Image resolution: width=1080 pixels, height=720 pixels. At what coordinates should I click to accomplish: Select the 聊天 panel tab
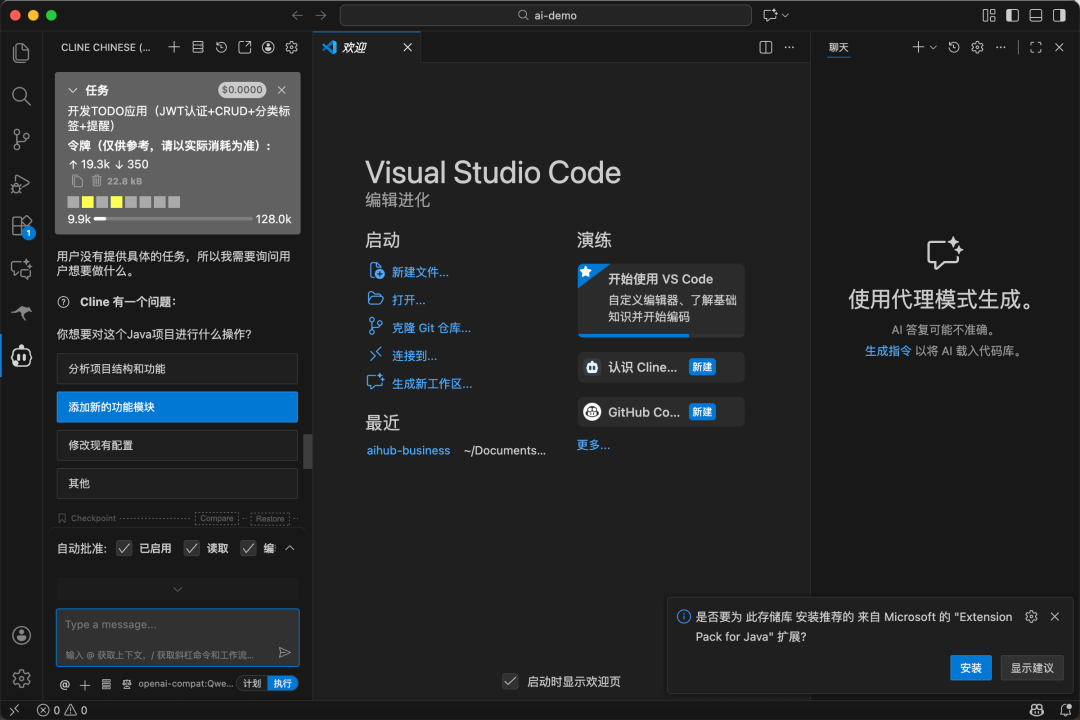coord(838,47)
